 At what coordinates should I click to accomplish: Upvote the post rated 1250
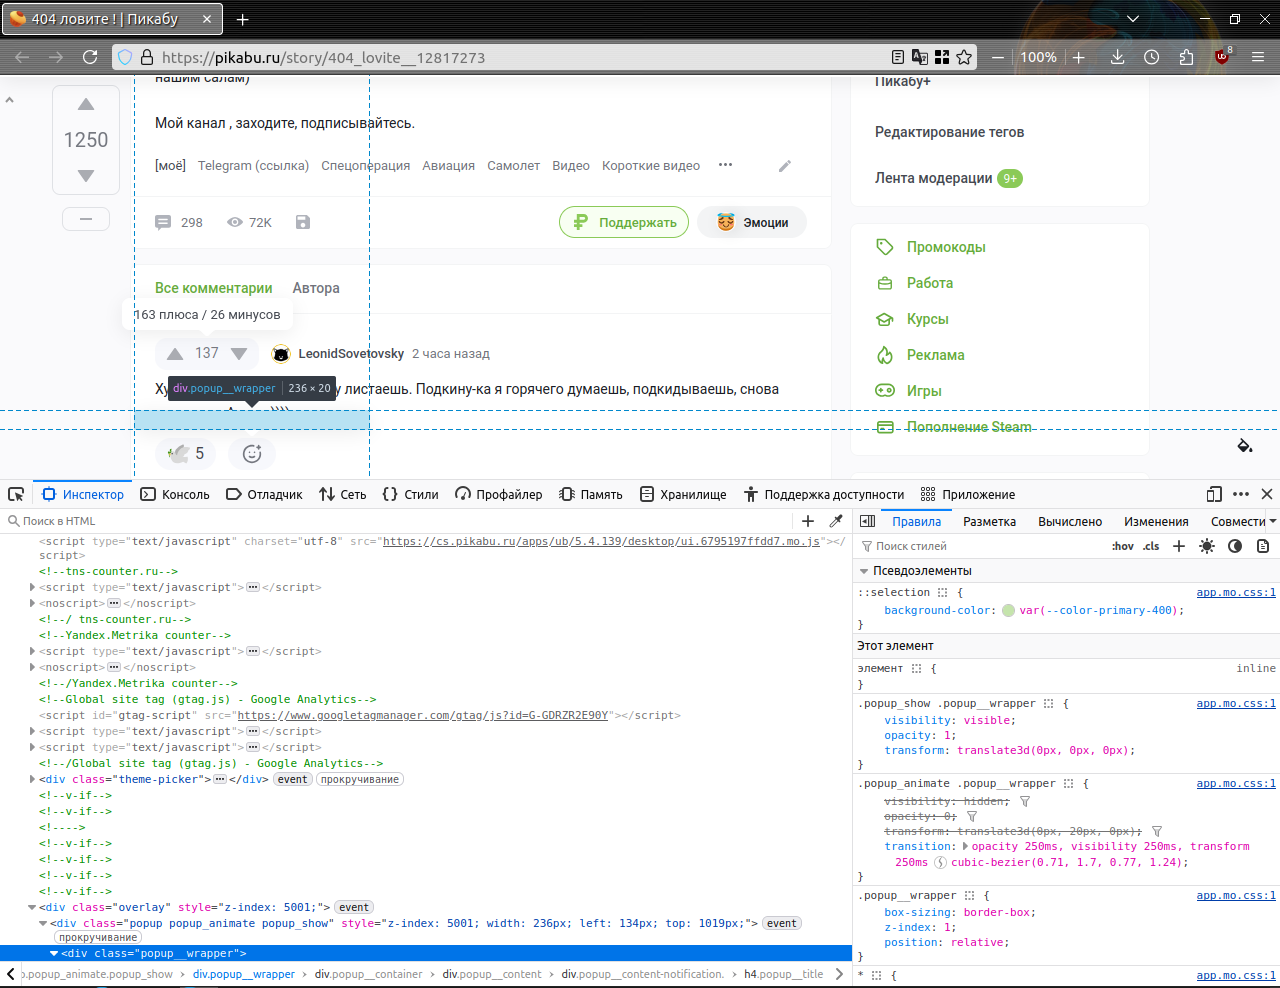pos(86,104)
